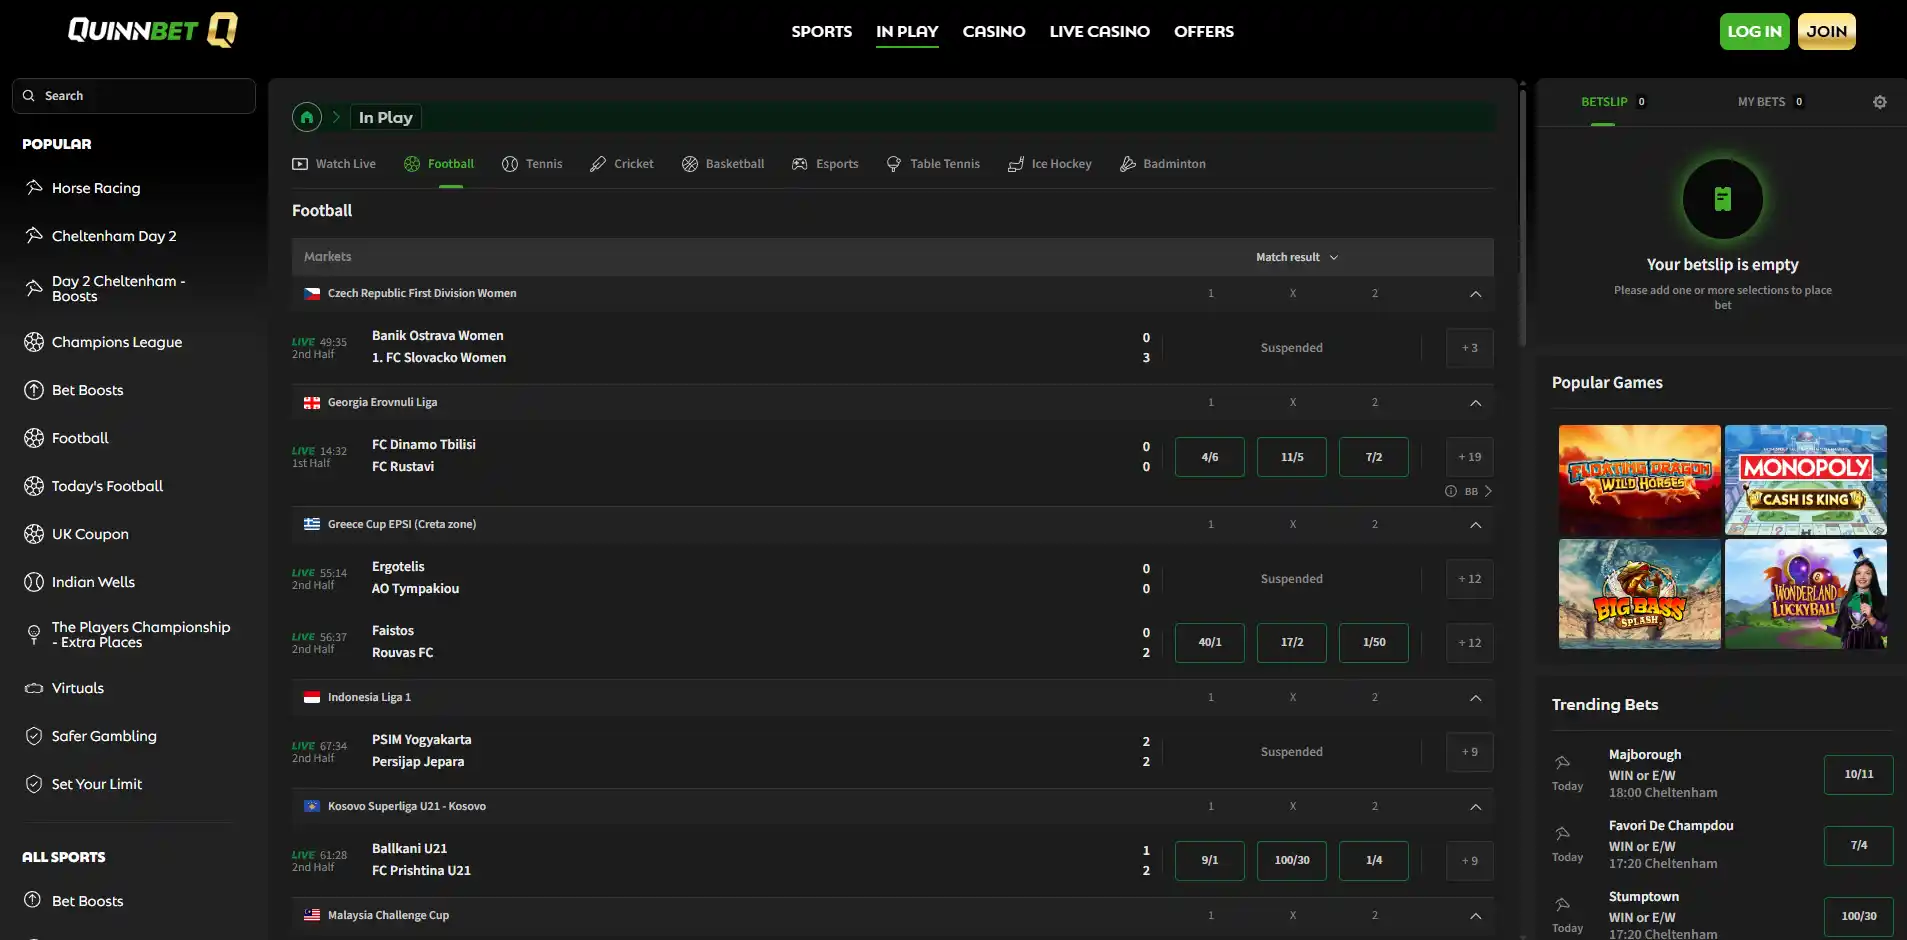
Task: Add Favori De Champdou 7/4 bet
Action: 1859,846
